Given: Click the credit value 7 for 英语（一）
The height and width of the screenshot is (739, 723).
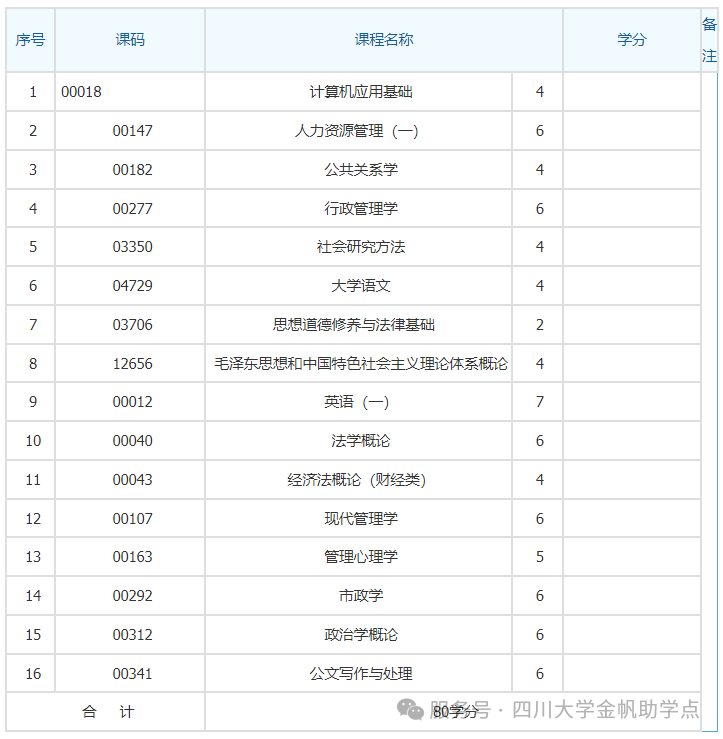Looking at the screenshot, I should click(x=540, y=402).
